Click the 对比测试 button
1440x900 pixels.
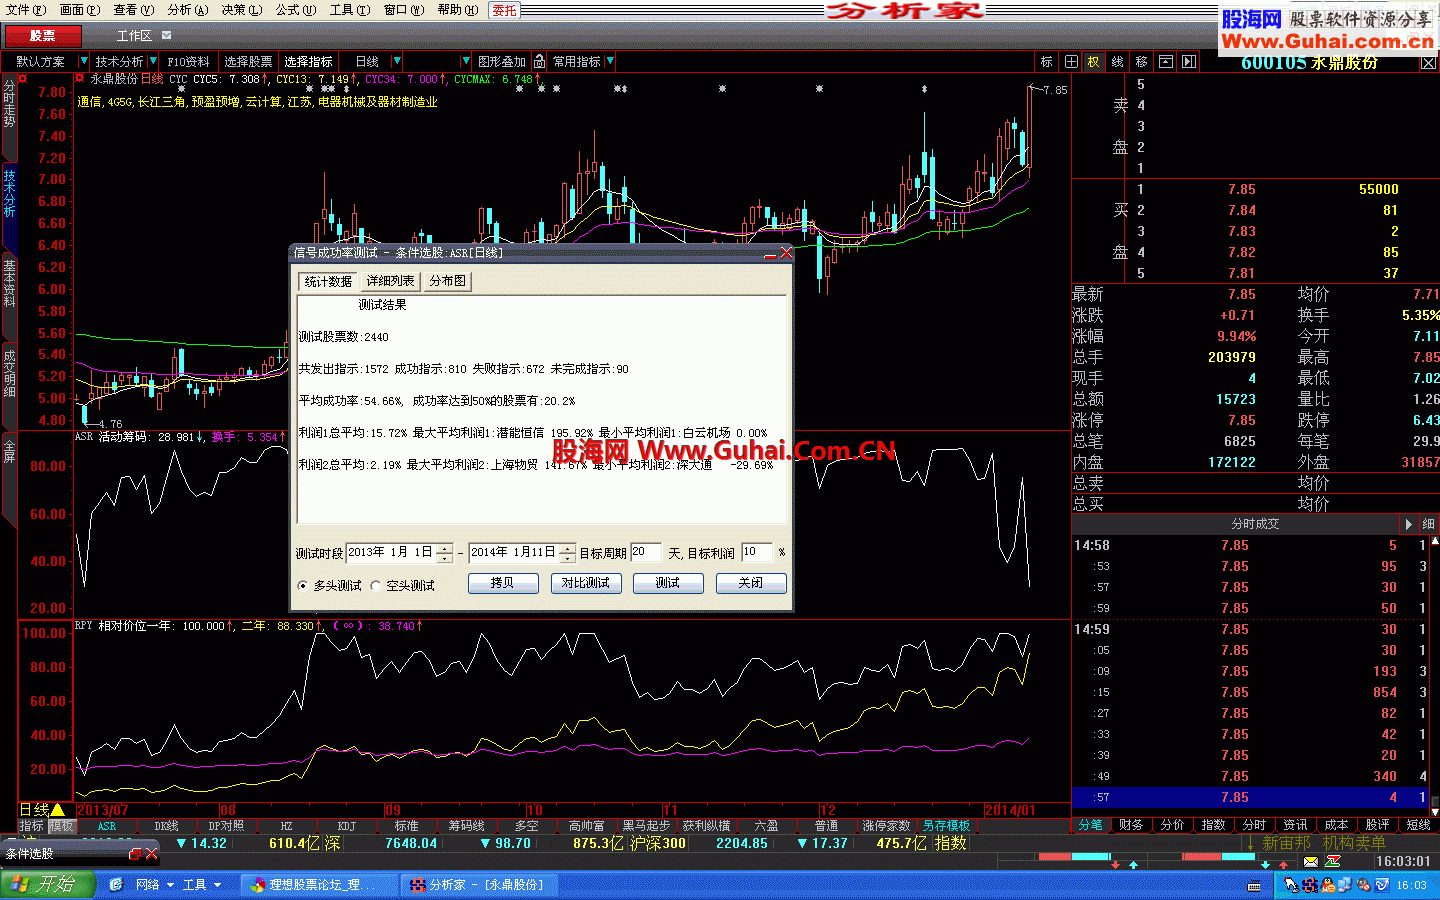(585, 583)
